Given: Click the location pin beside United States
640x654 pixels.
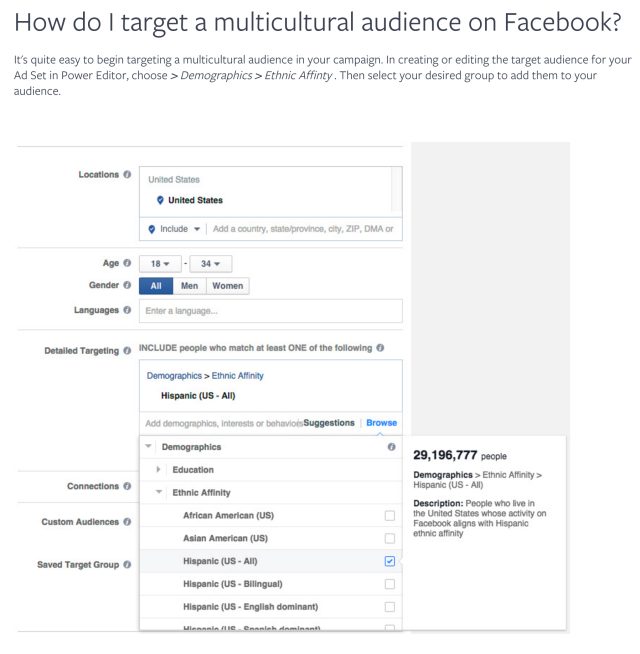Looking at the screenshot, I should [x=160, y=200].
